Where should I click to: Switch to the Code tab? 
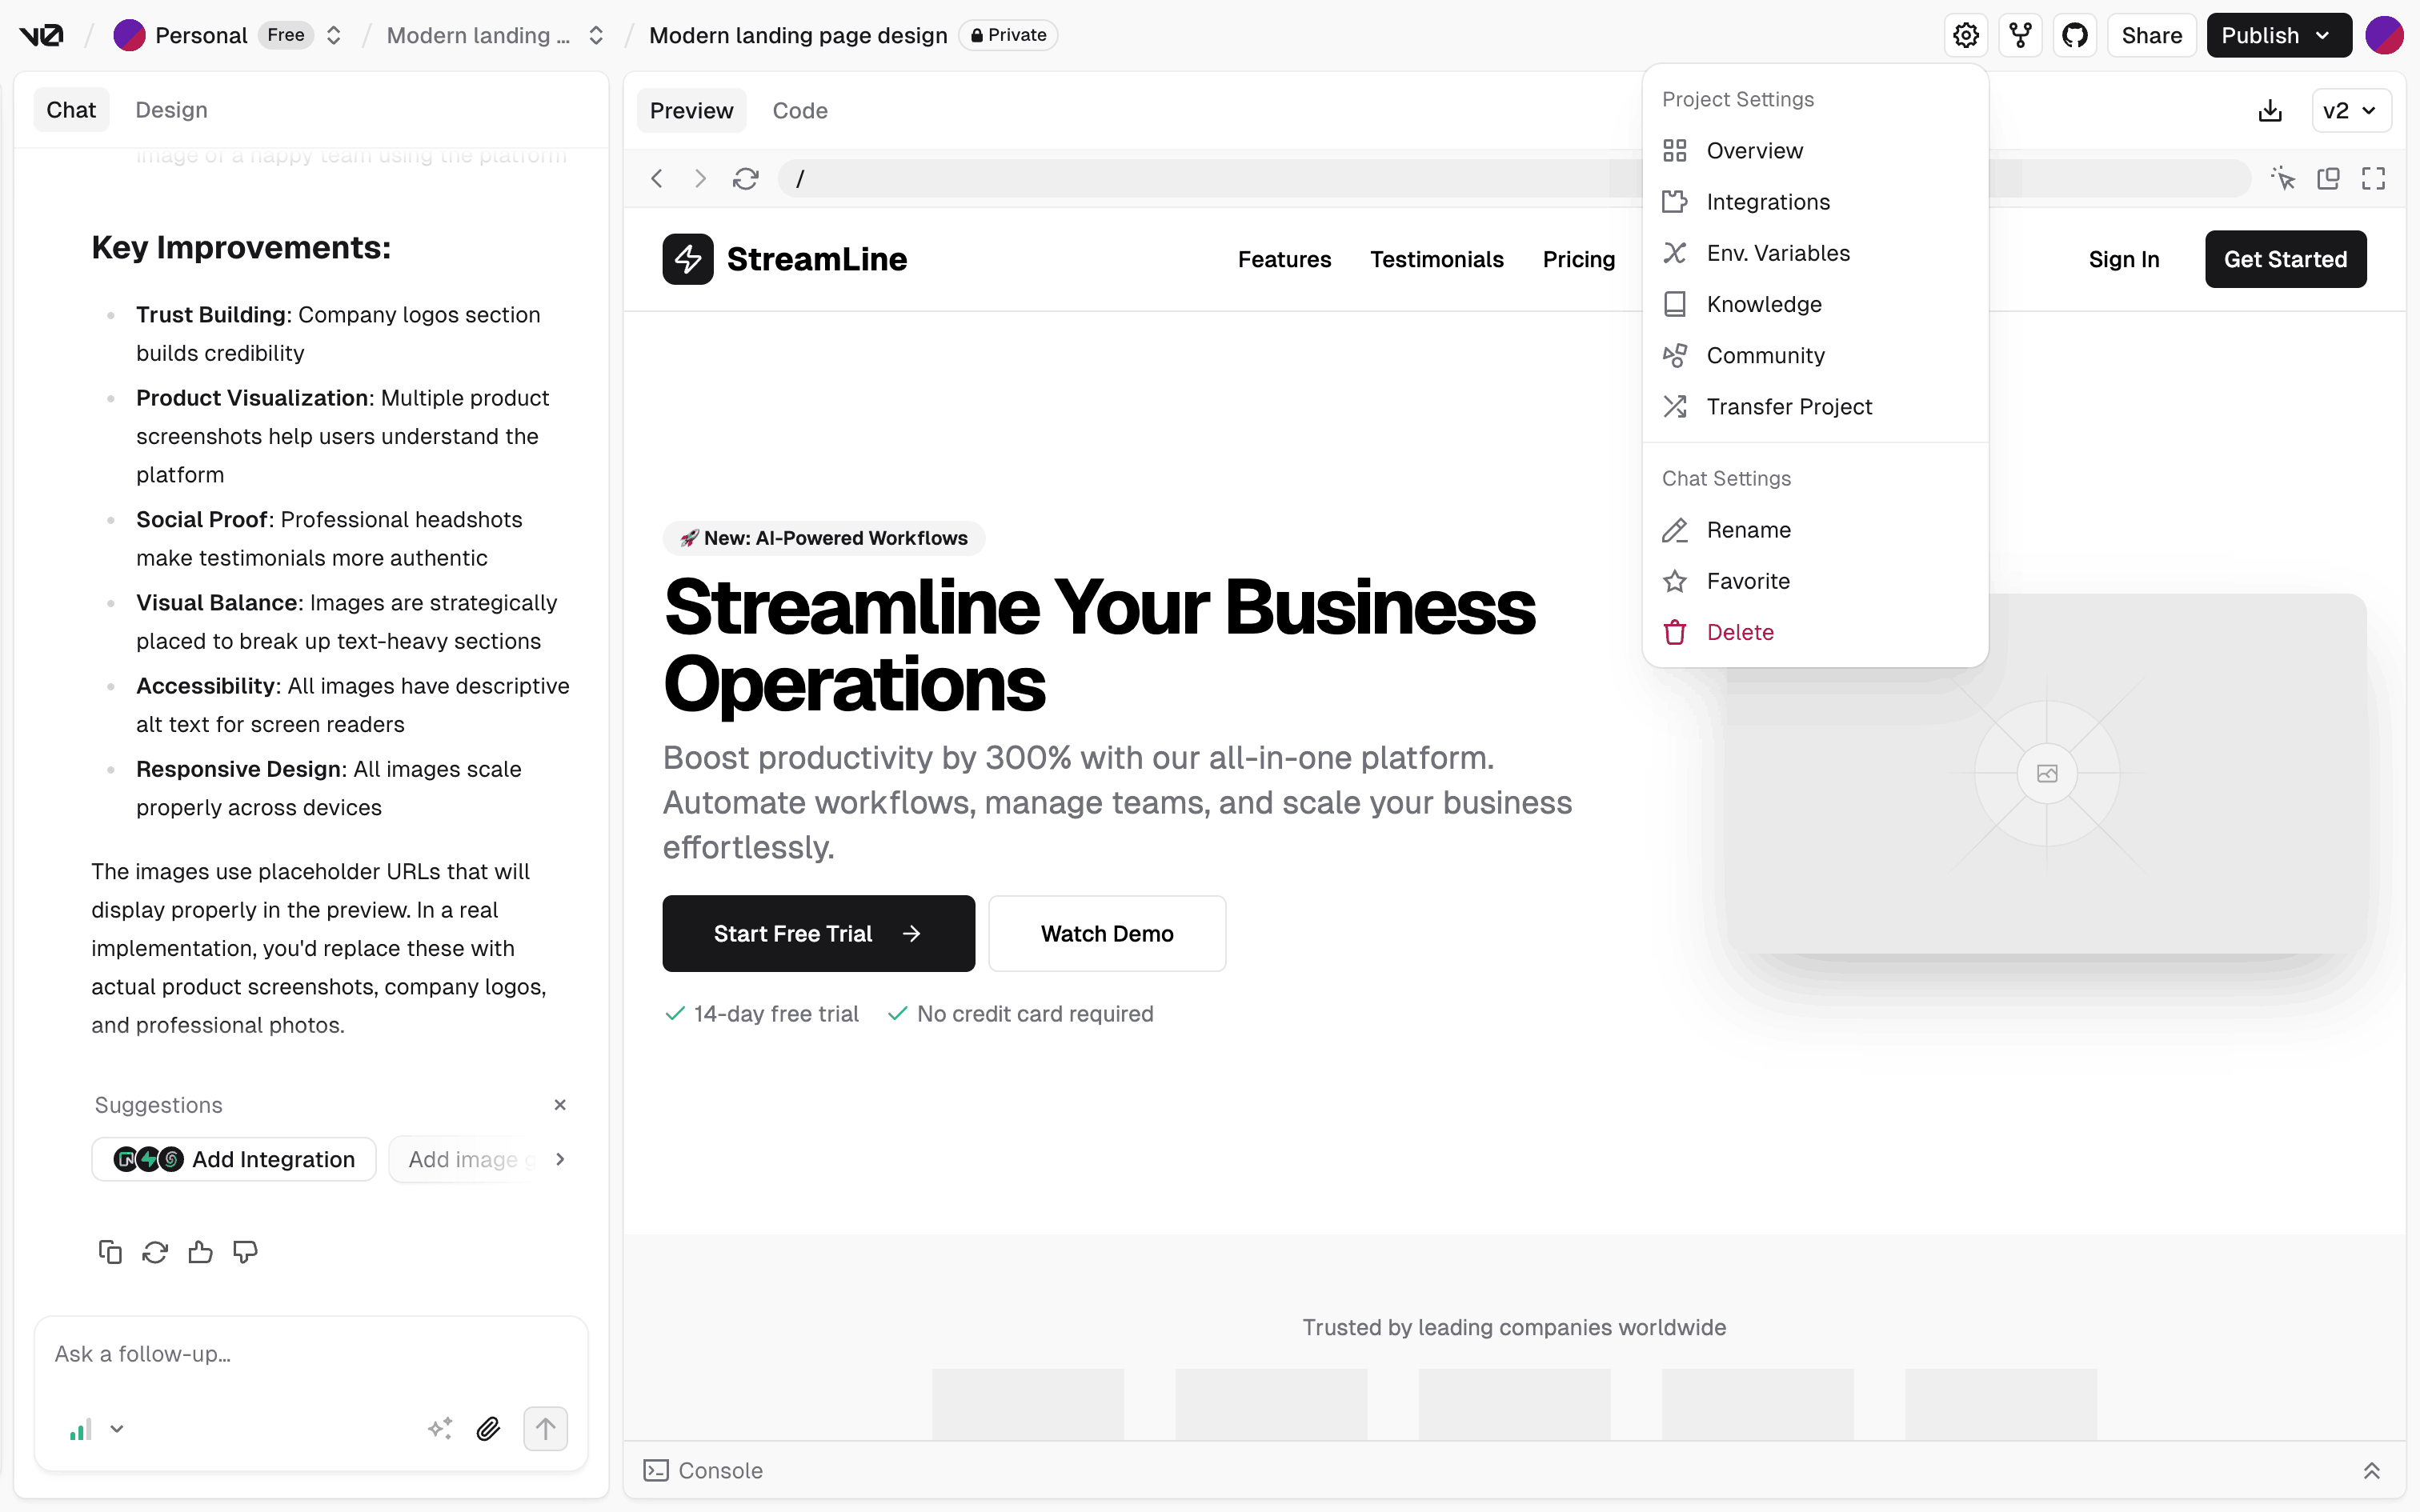pos(799,111)
